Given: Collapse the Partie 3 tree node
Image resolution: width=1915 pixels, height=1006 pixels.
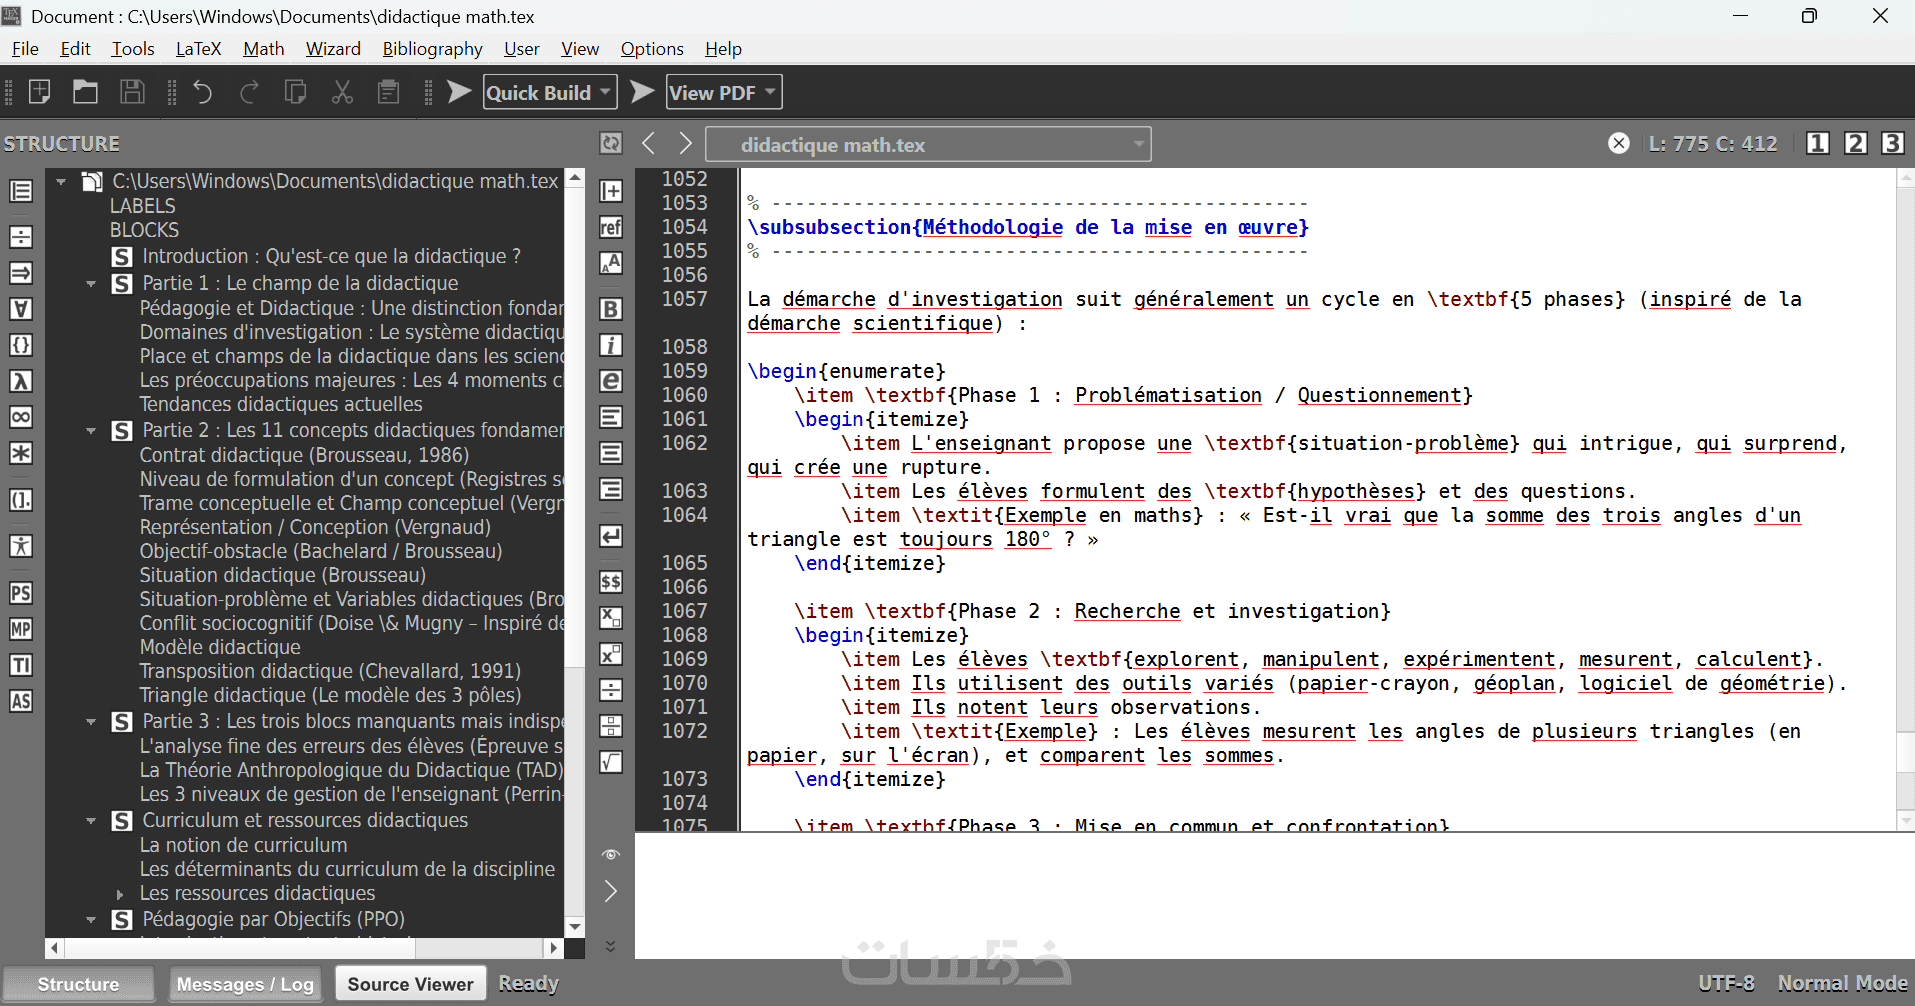Looking at the screenshot, I should (91, 722).
